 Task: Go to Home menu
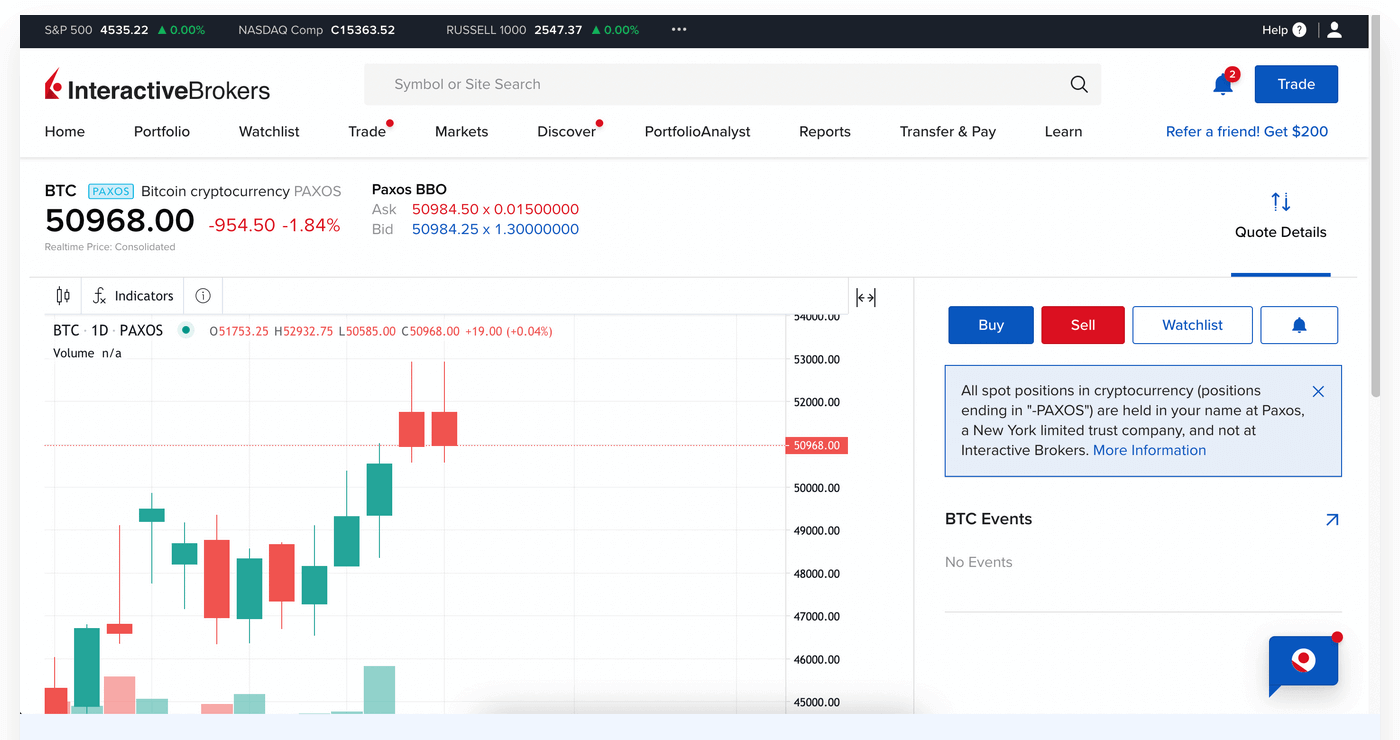pyautogui.click(x=65, y=132)
